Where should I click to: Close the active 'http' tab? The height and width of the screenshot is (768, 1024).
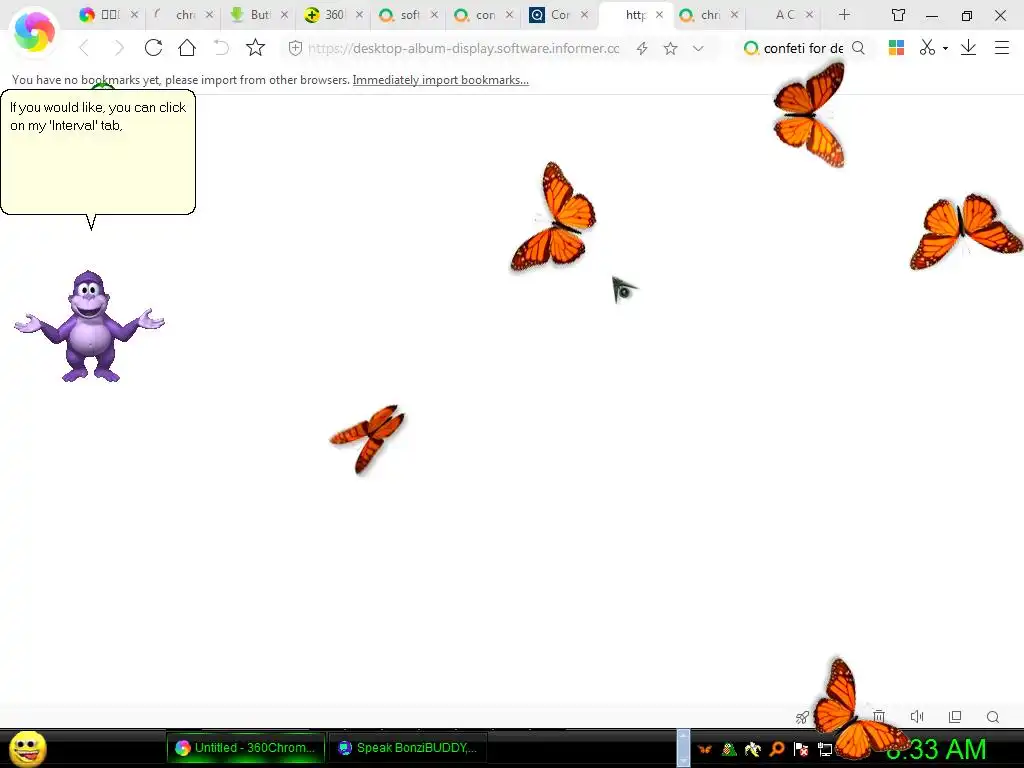pyautogui.click(x=660, y=14)
